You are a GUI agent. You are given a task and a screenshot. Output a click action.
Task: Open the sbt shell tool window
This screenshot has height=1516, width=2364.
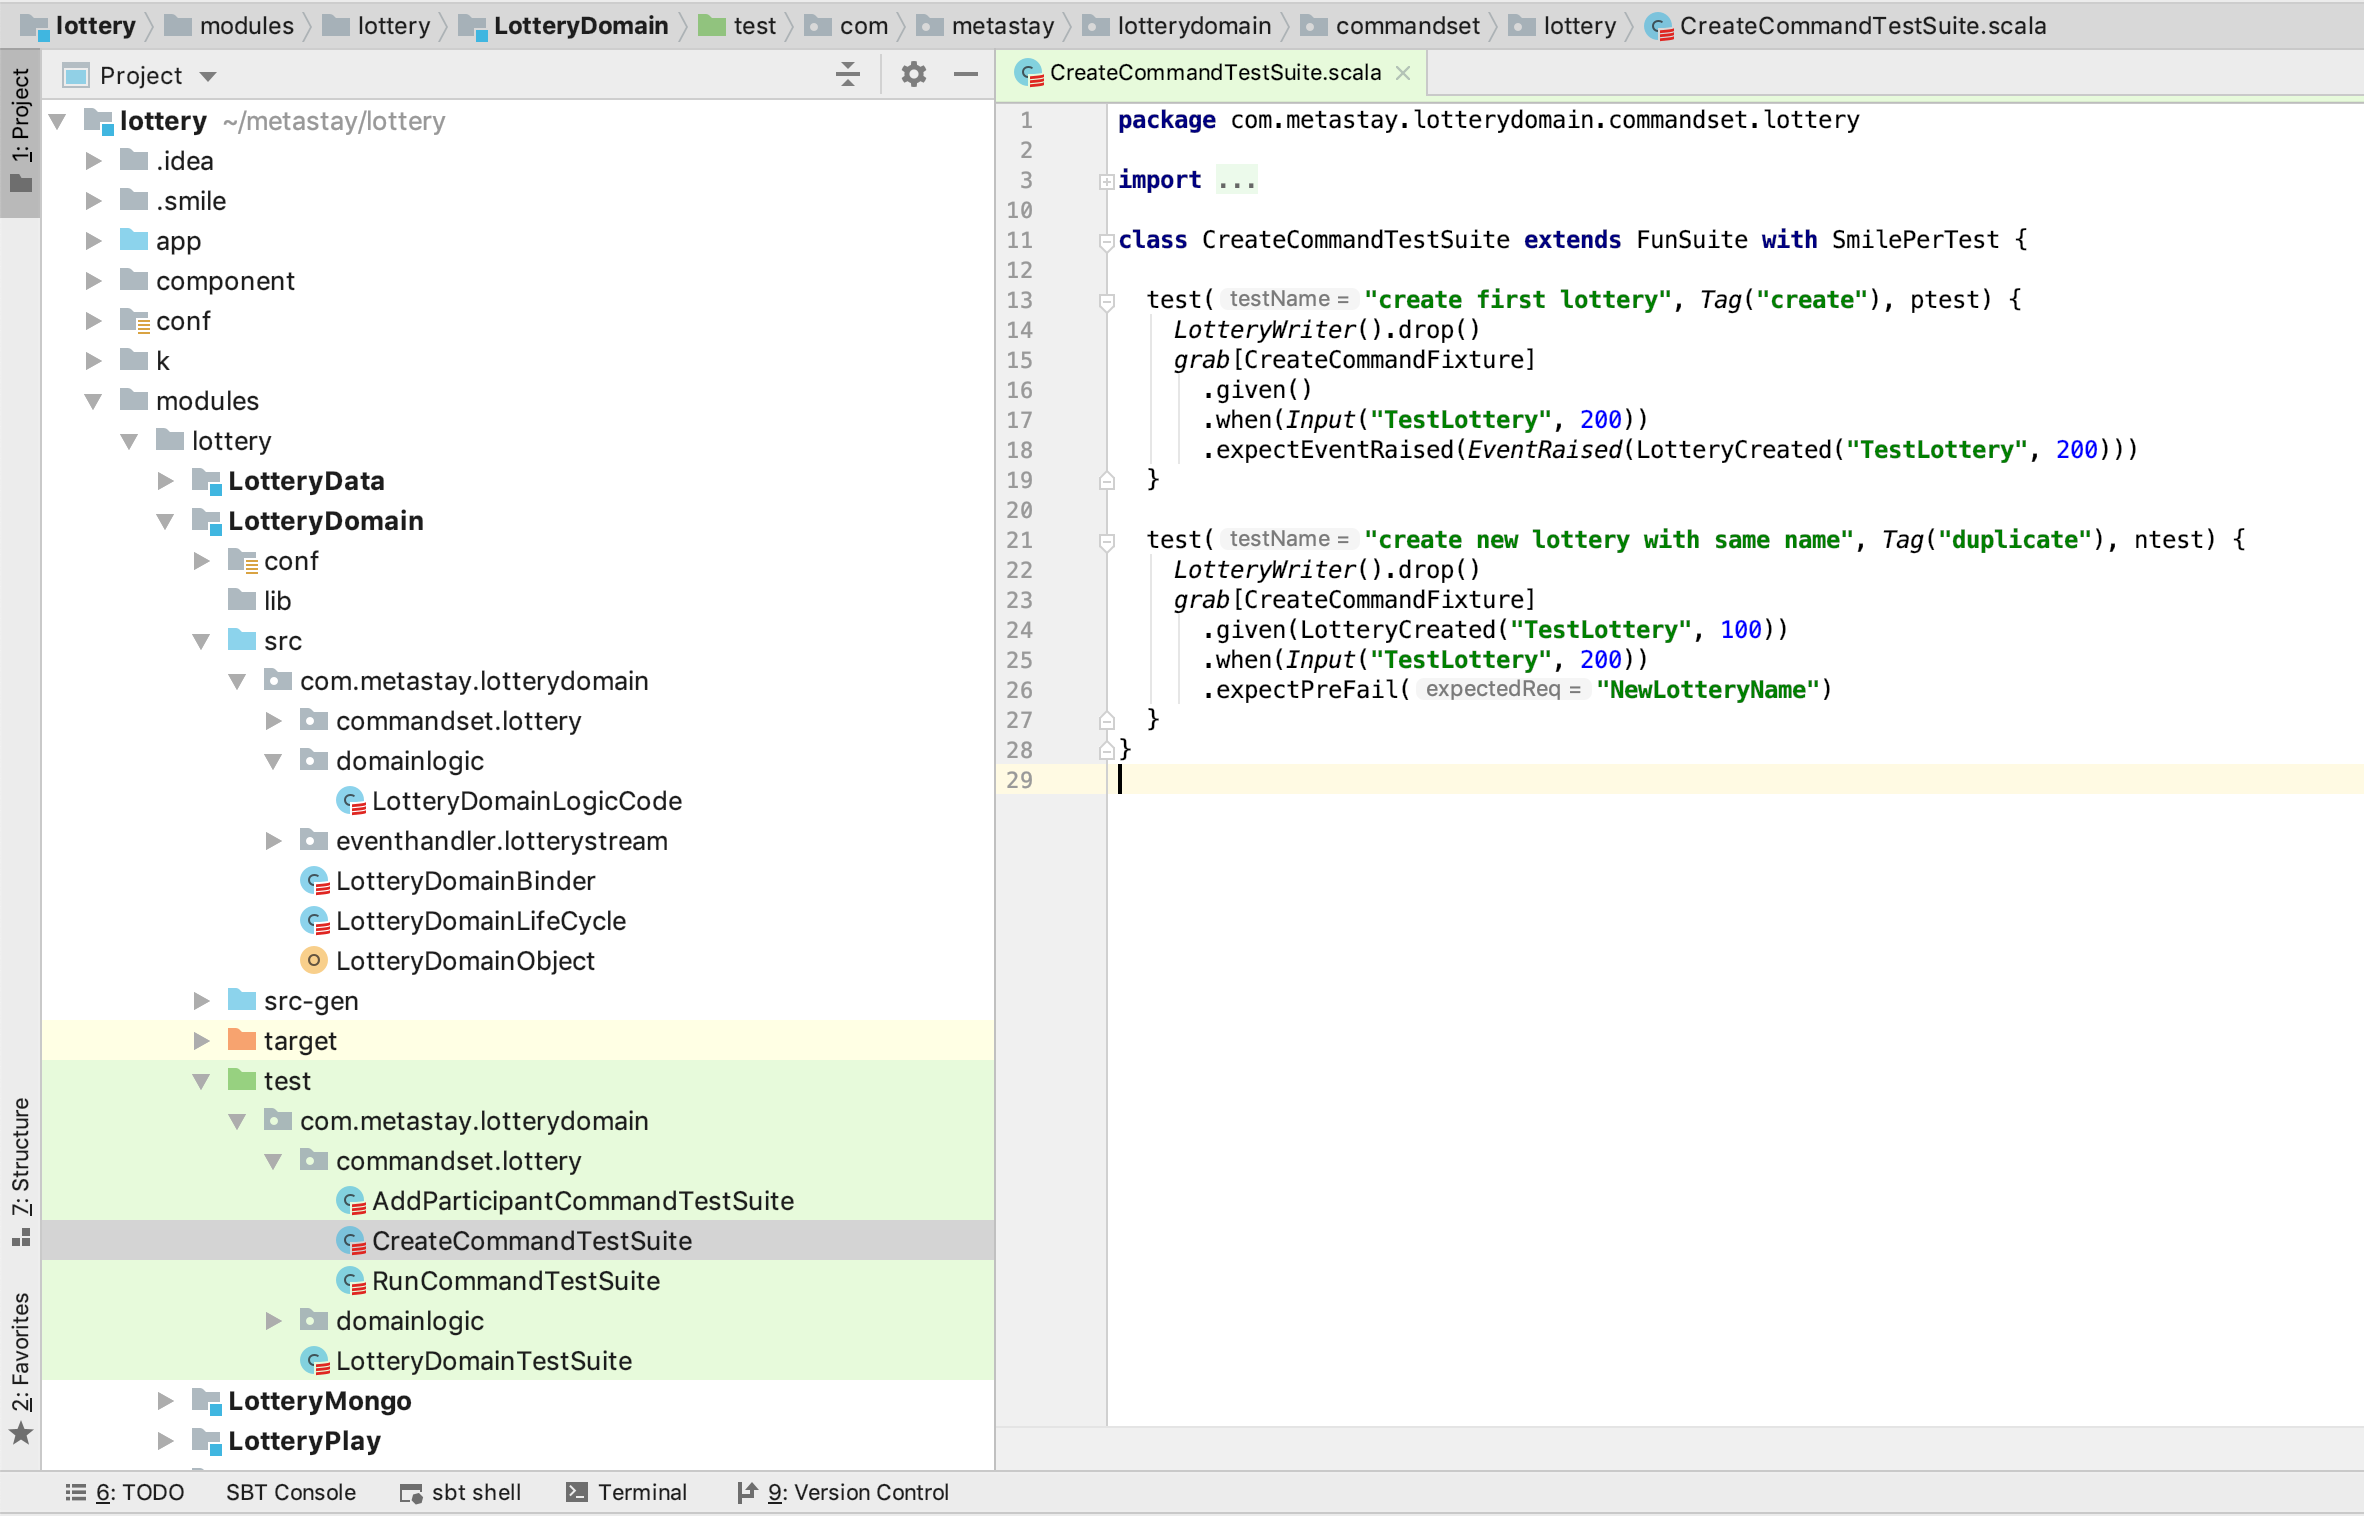click(461, 1492)
